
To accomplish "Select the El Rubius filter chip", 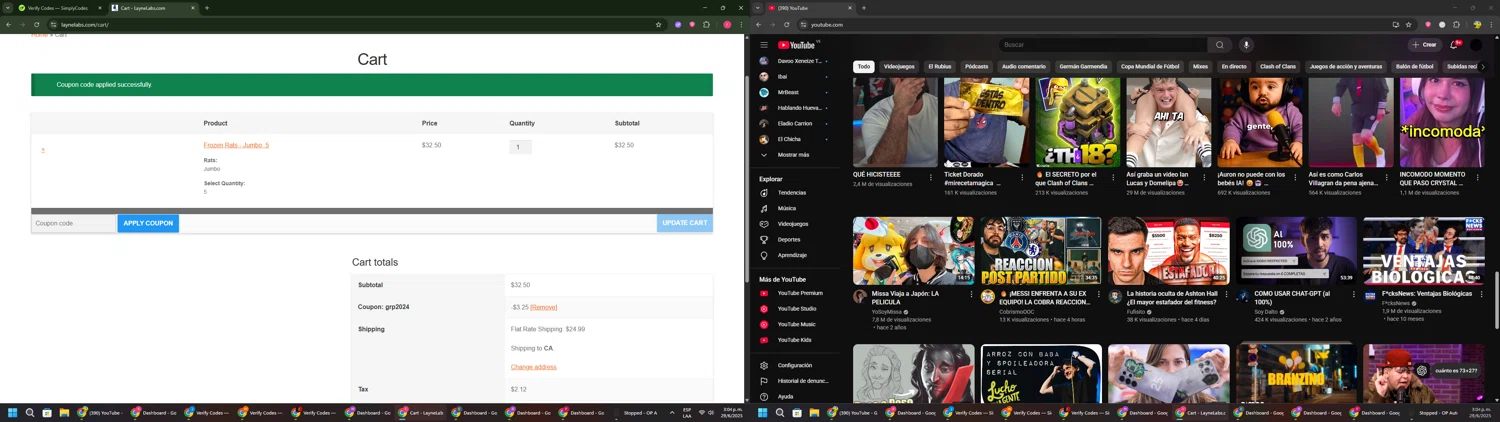I will 940,67.
